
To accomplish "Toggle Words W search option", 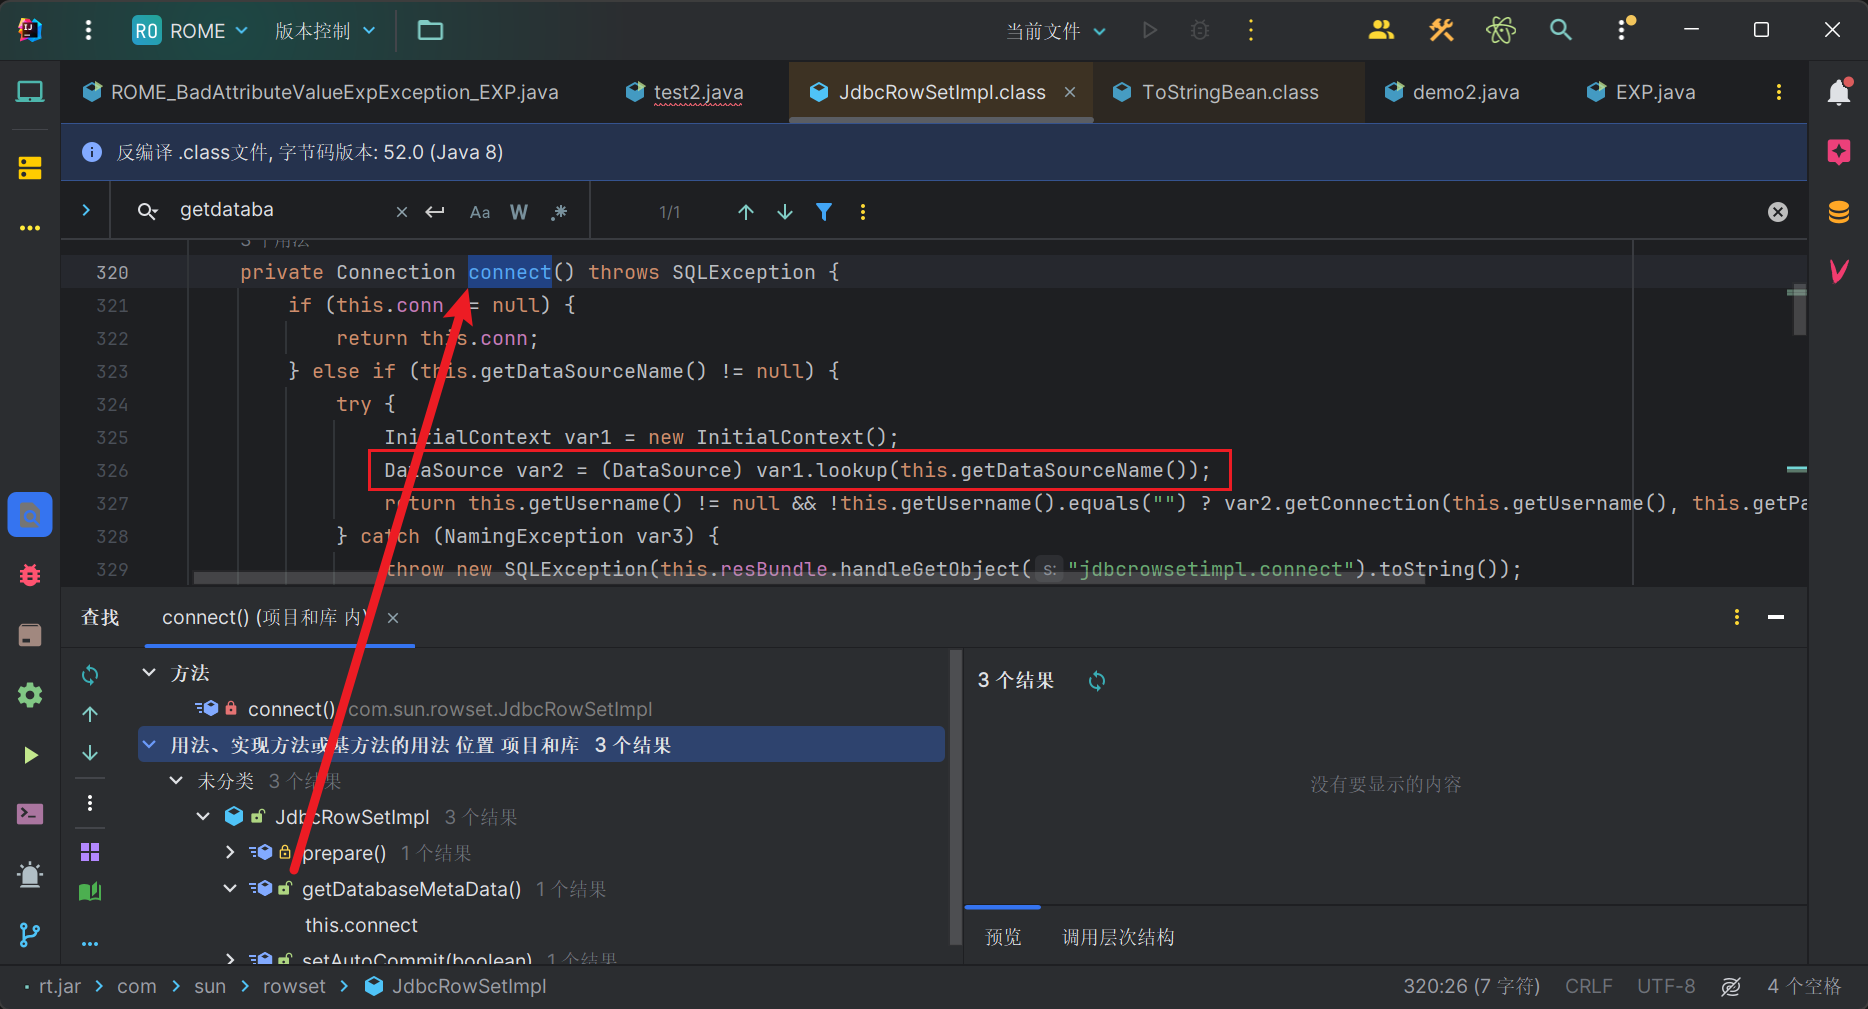I will click(x=519, y=212).
